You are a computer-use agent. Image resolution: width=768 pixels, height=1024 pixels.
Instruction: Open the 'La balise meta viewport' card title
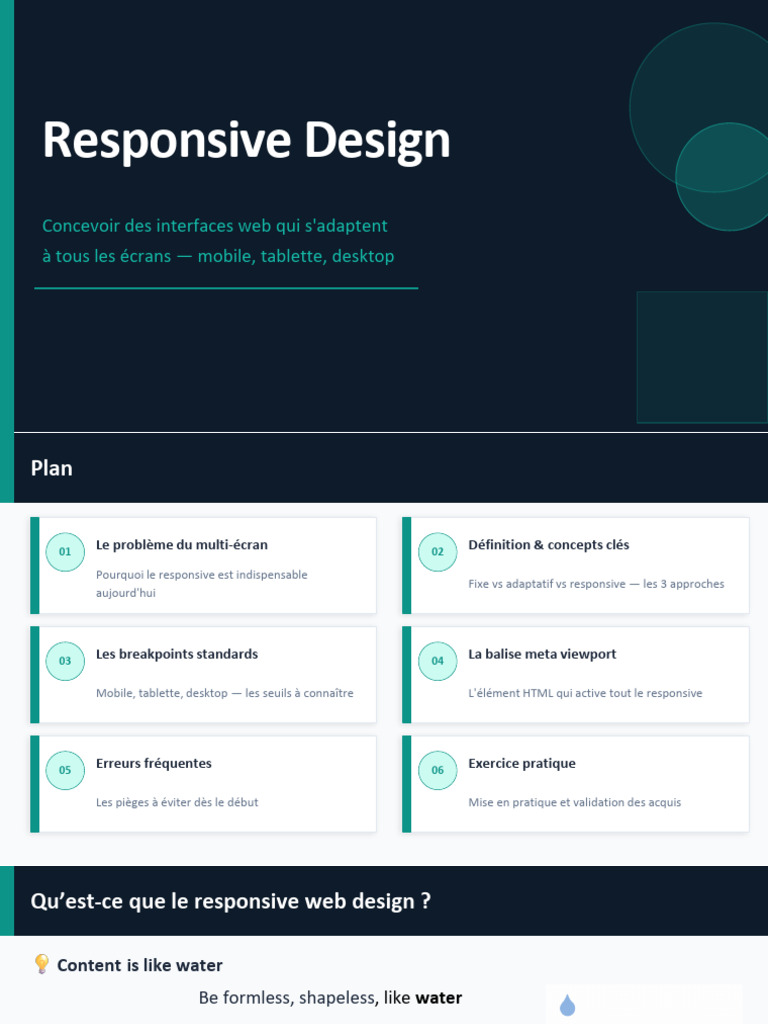point(542,654)
